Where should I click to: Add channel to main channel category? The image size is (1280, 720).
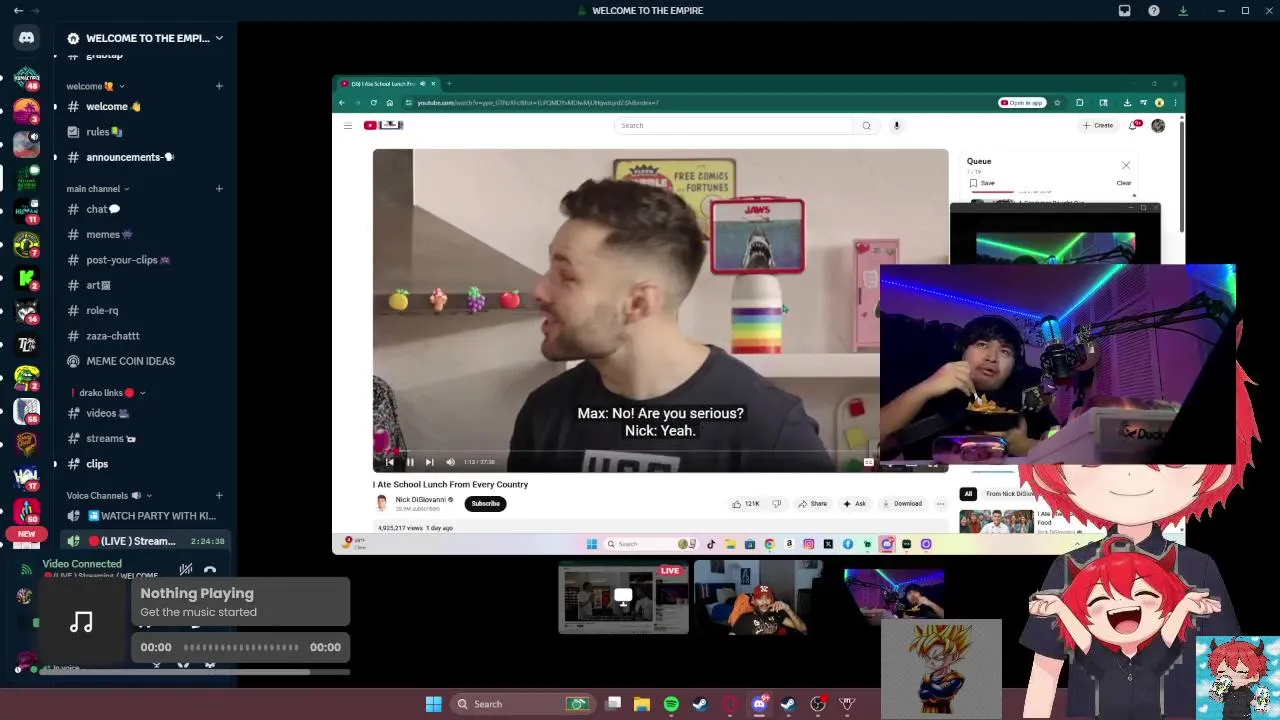click(x=219, y=189)
